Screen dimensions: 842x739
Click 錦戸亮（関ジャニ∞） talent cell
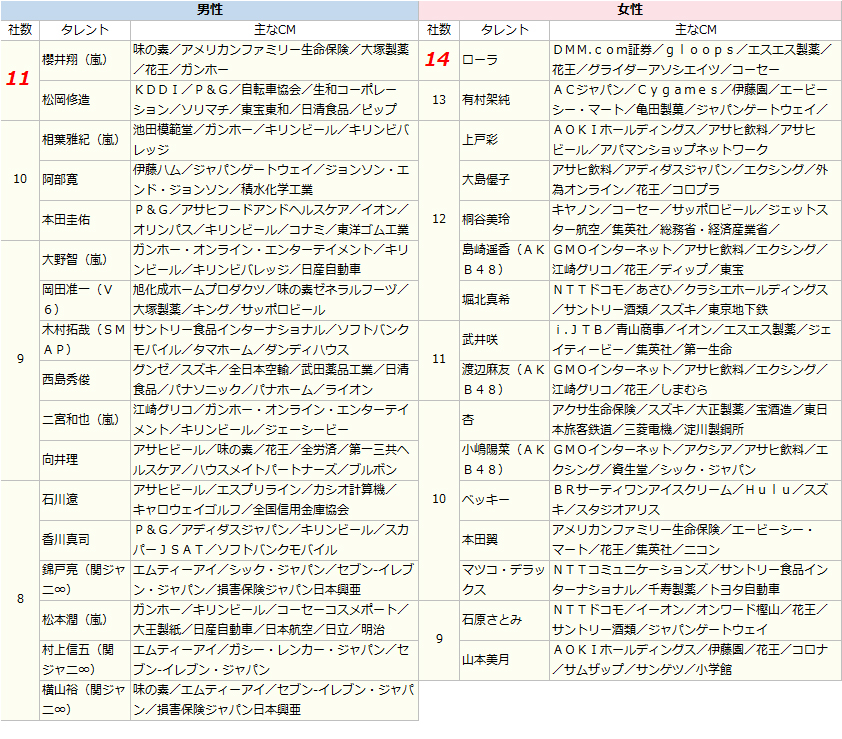pyautogui.click(x=85, y=580)
